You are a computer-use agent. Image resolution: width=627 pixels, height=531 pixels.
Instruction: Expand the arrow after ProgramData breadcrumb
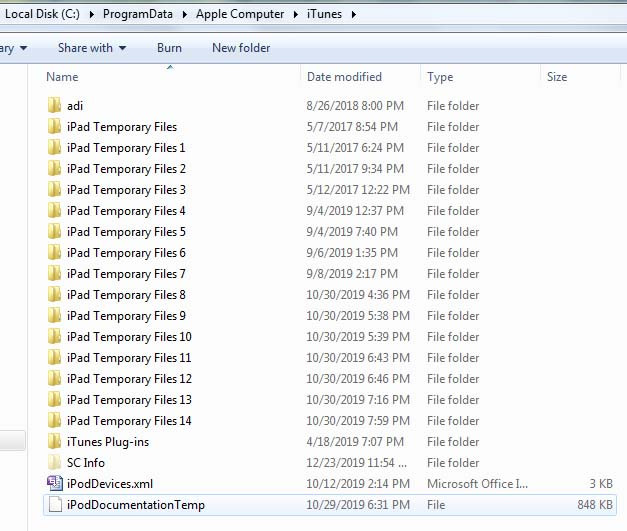[x=185, y=14]
